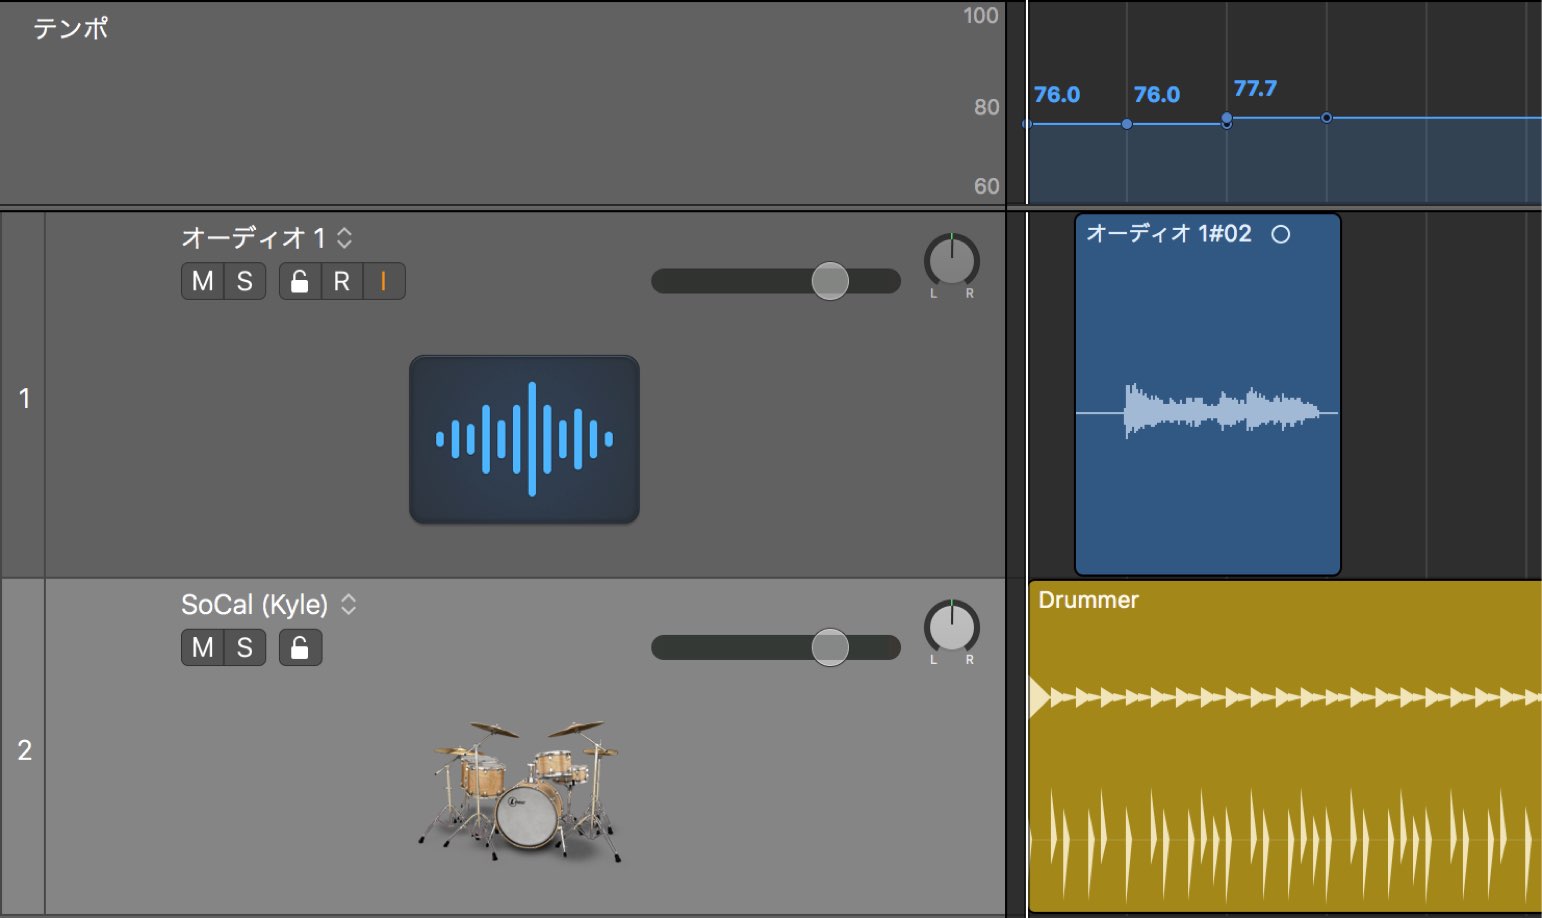Toggle input monitoring on オーディオ 1
Viewport: 1542px width, 918px height.
[x=384, y=282]
